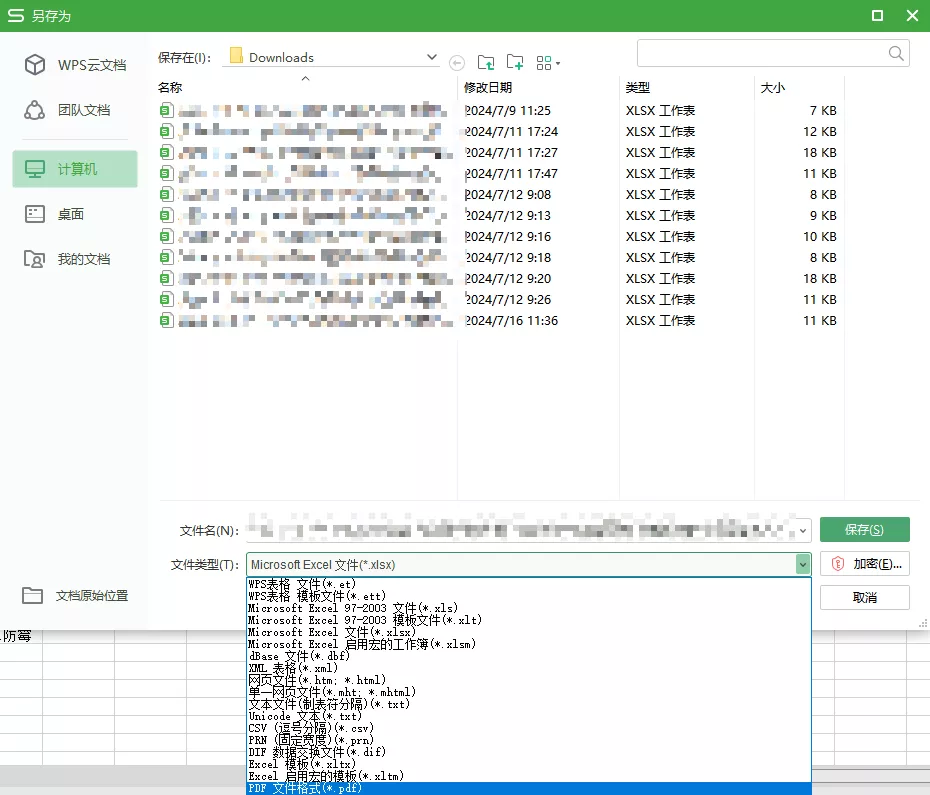
Task: Choose CSV (逗号分隔)(*.csv) file type
Action: 311,728
